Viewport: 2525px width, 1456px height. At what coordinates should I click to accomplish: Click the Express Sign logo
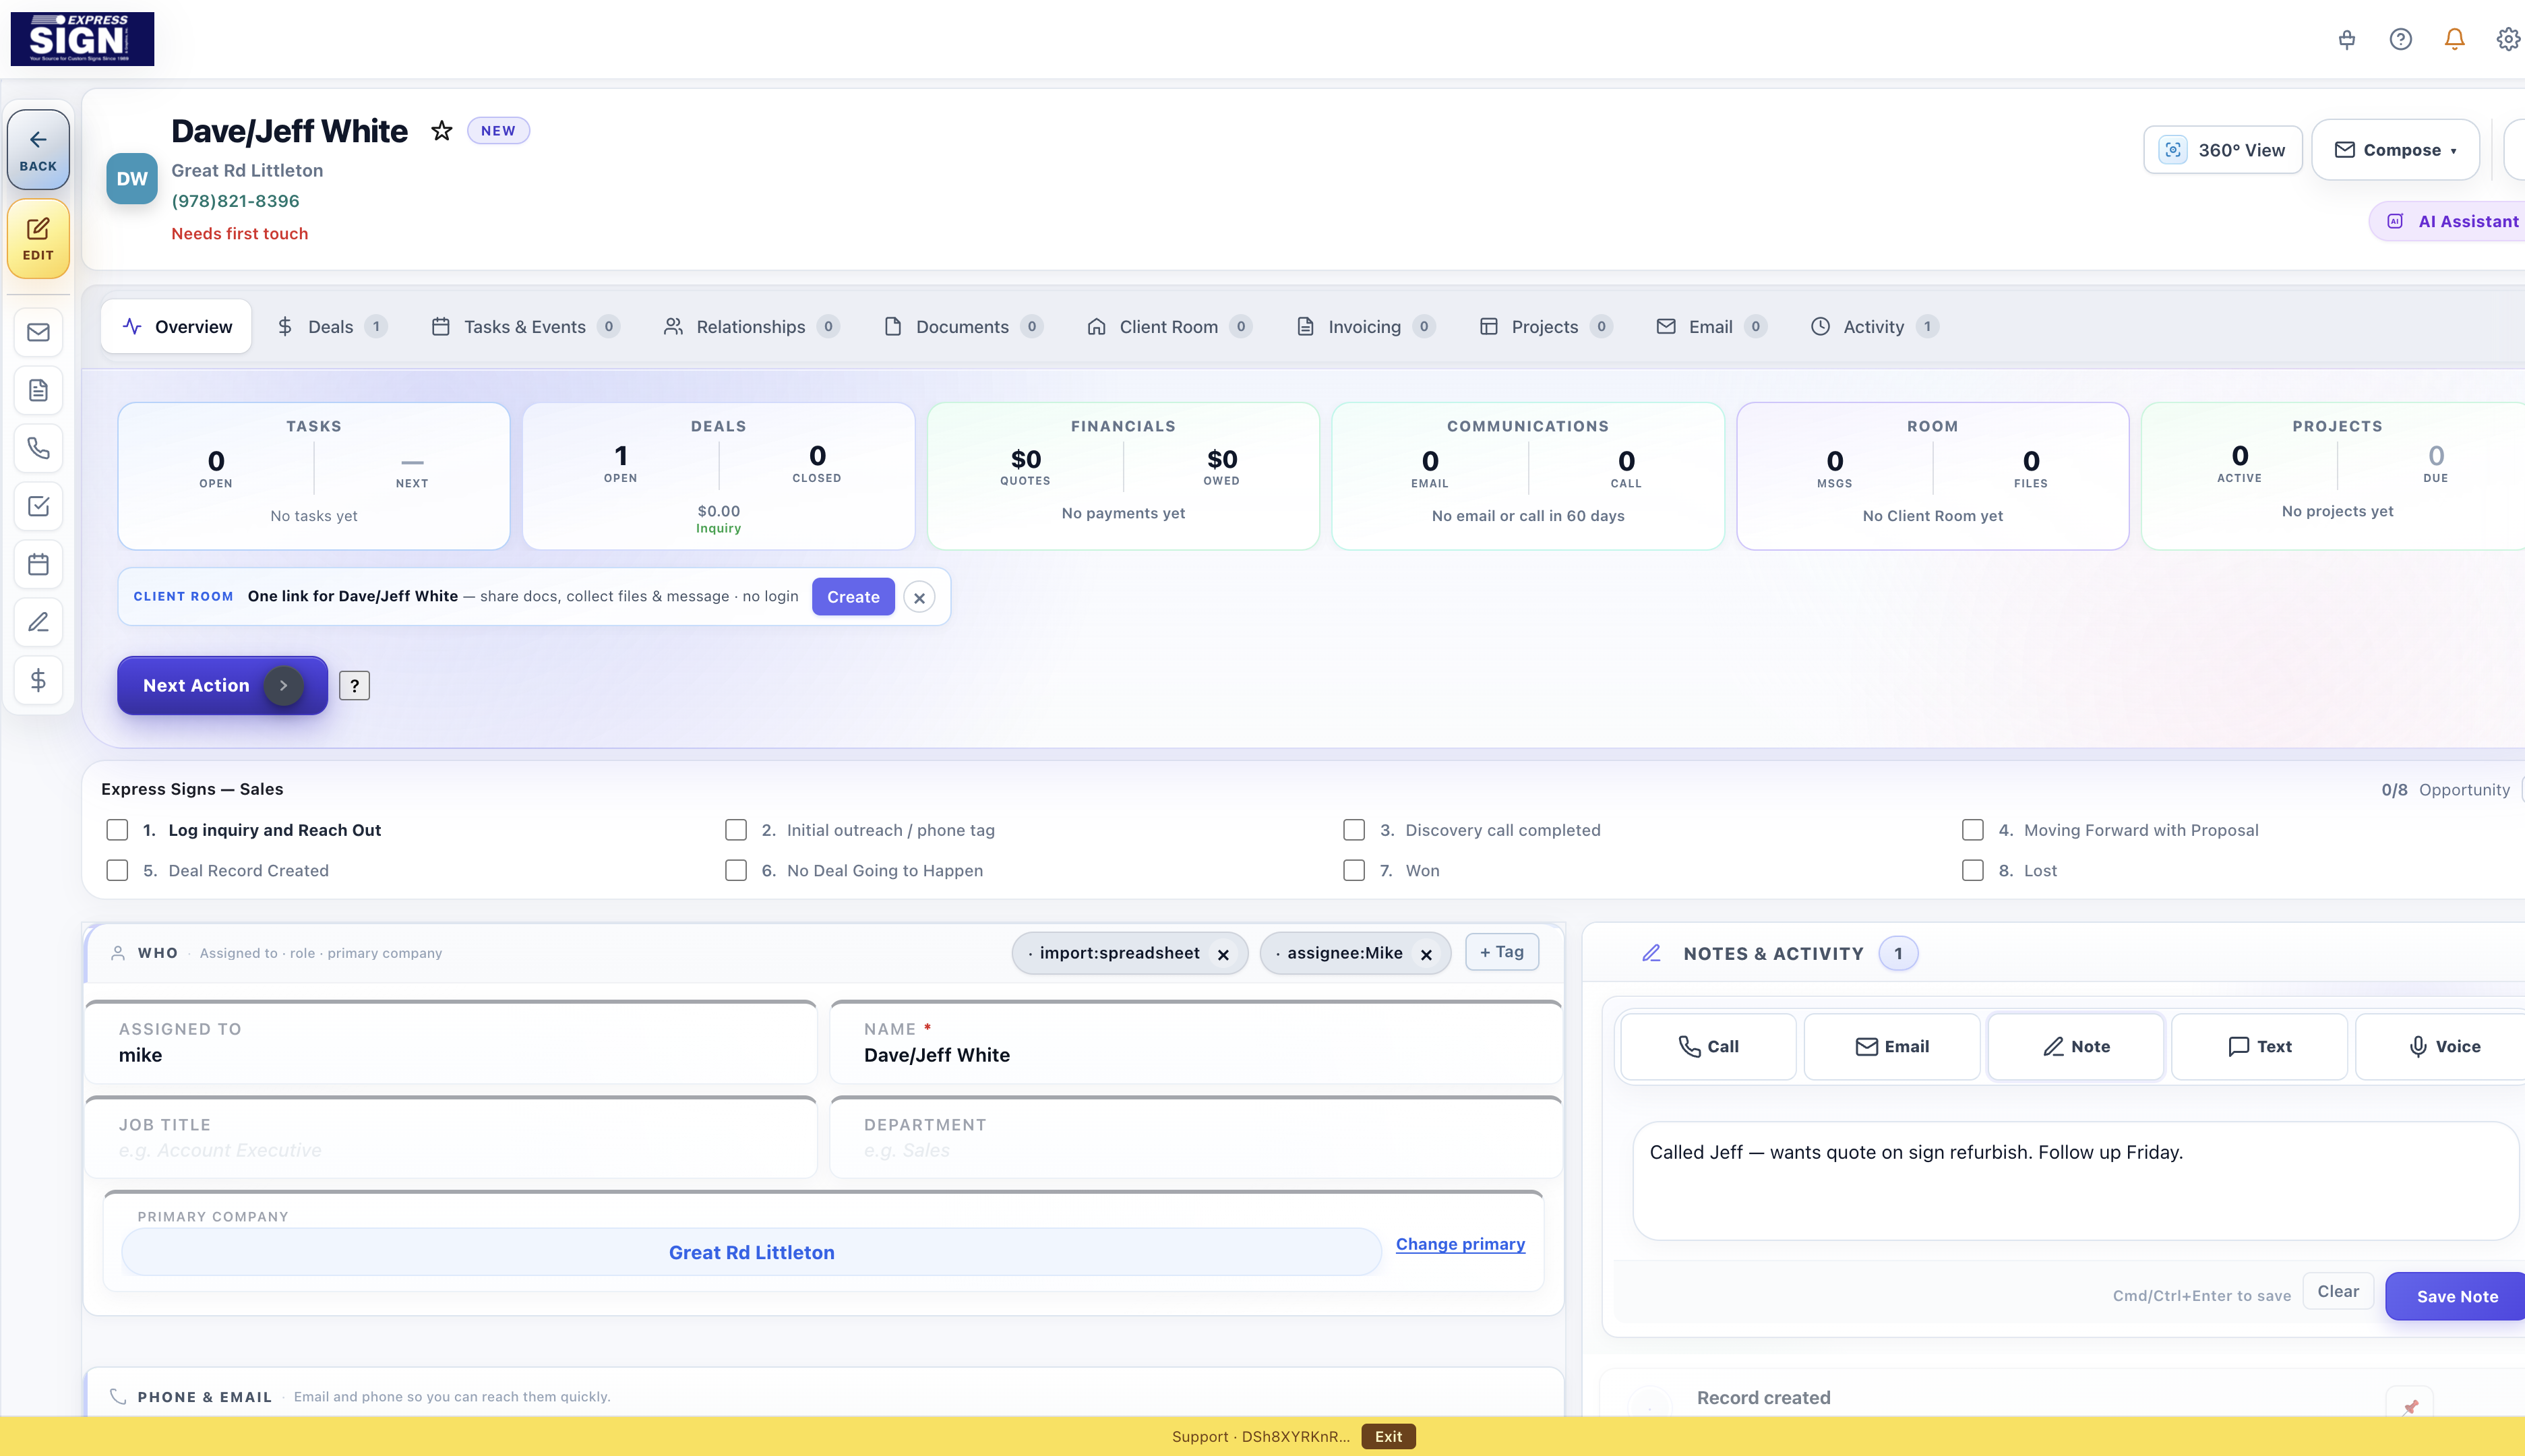click(82, 39)
